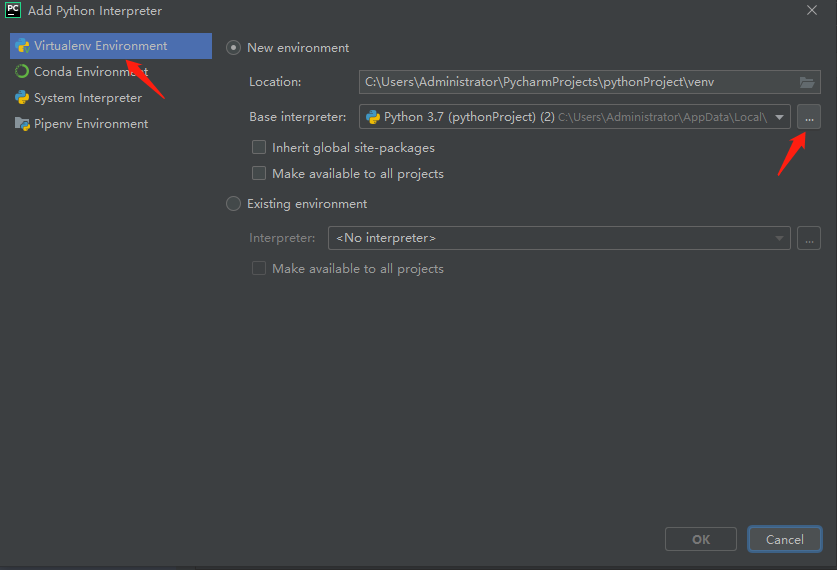837x570 pixels.
Task: Open the No interpreter dropdown
Action: pos(559,238)
